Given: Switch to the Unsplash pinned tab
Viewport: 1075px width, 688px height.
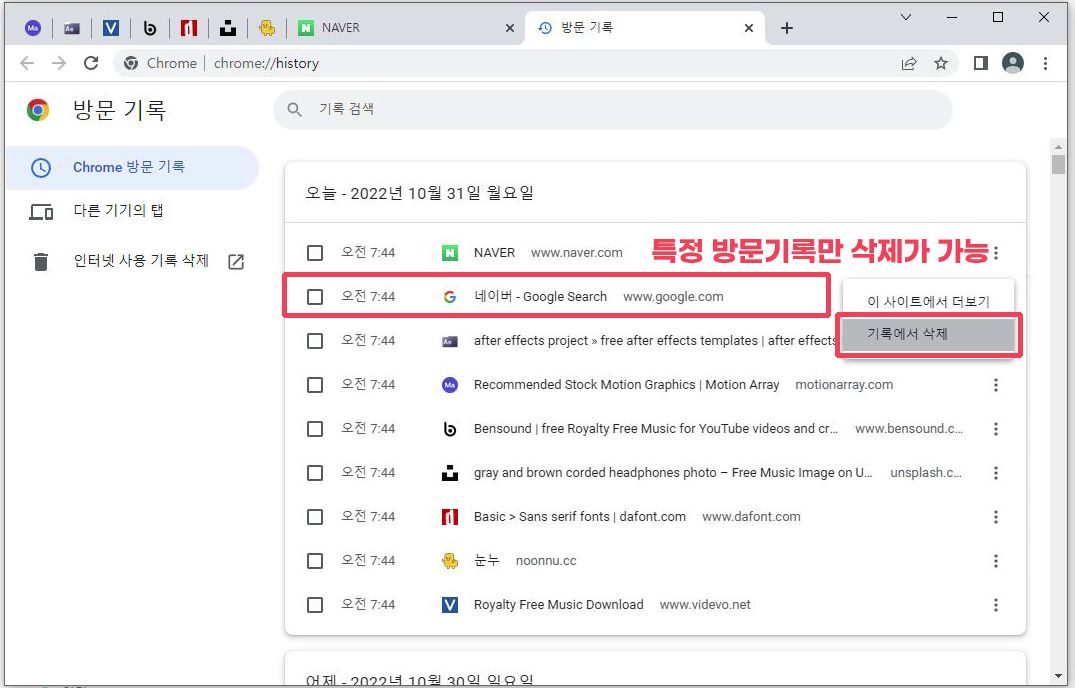Looking at the screenshot, I should pyautogui.click(x=228, y=28).
